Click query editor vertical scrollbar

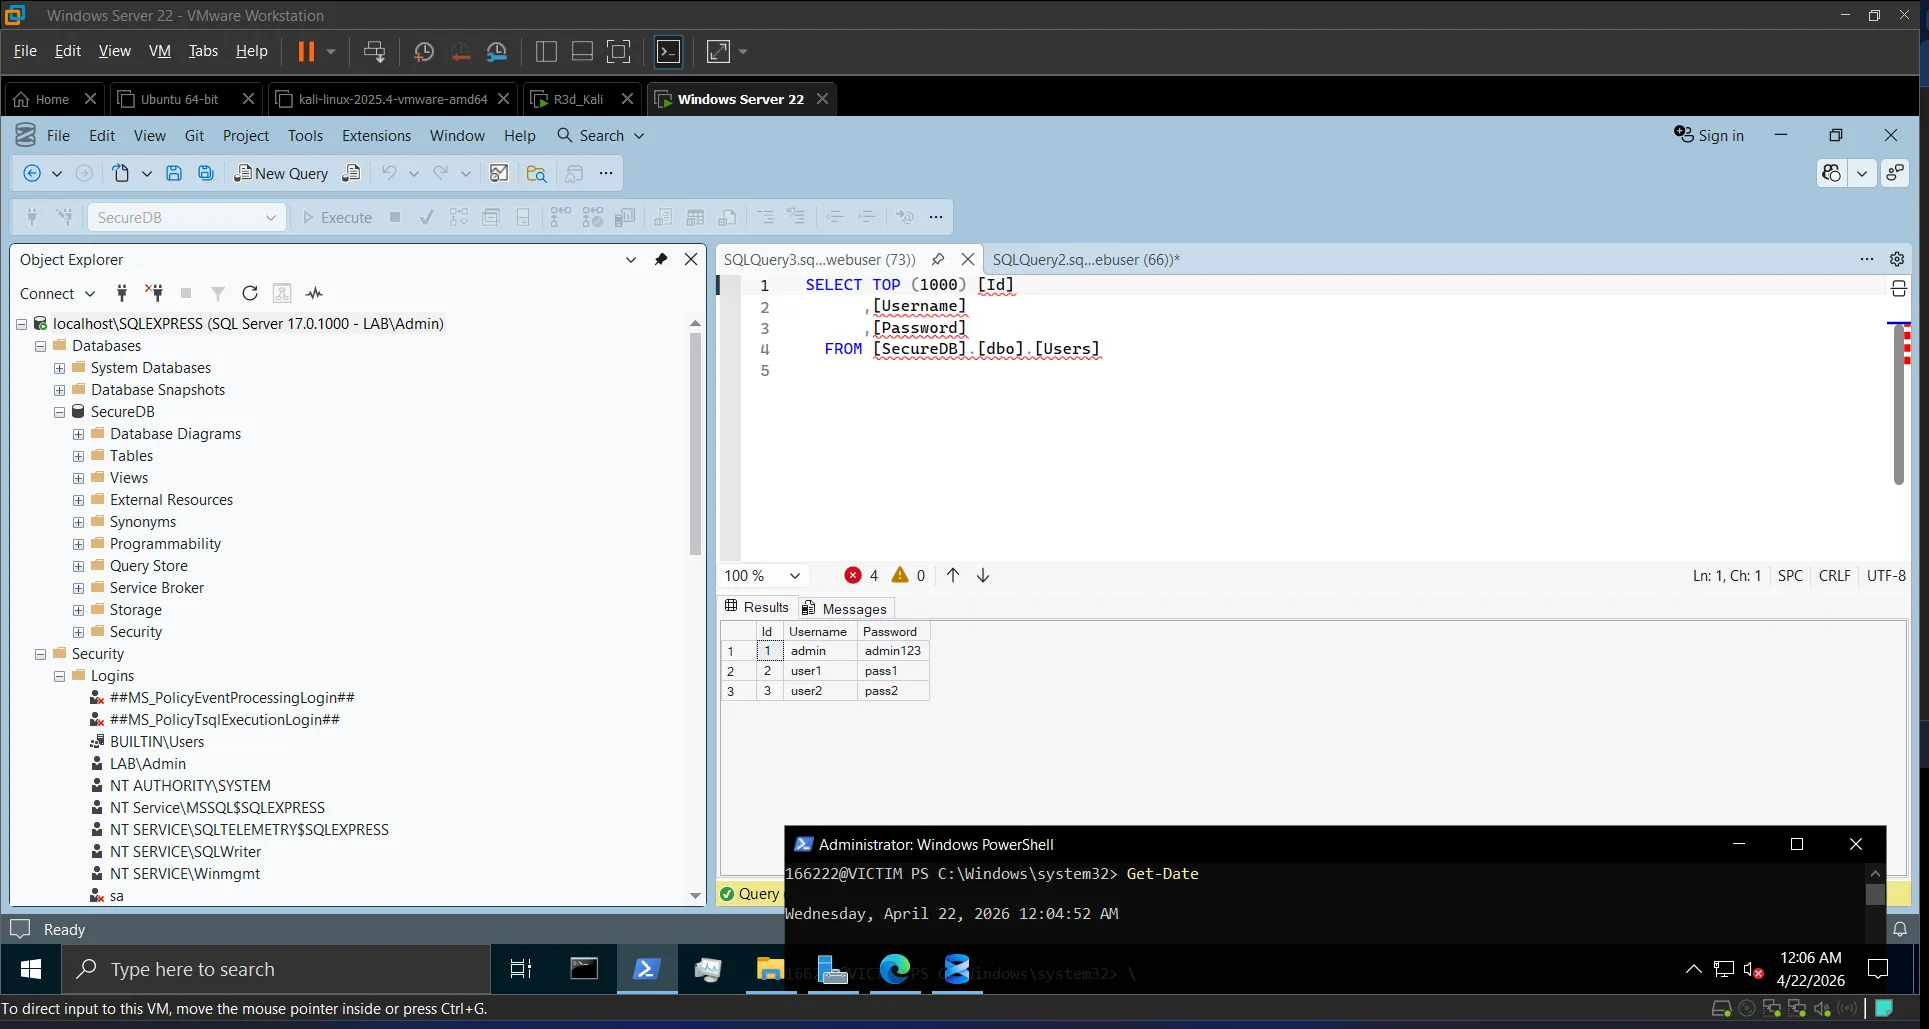pos(1898,405)
